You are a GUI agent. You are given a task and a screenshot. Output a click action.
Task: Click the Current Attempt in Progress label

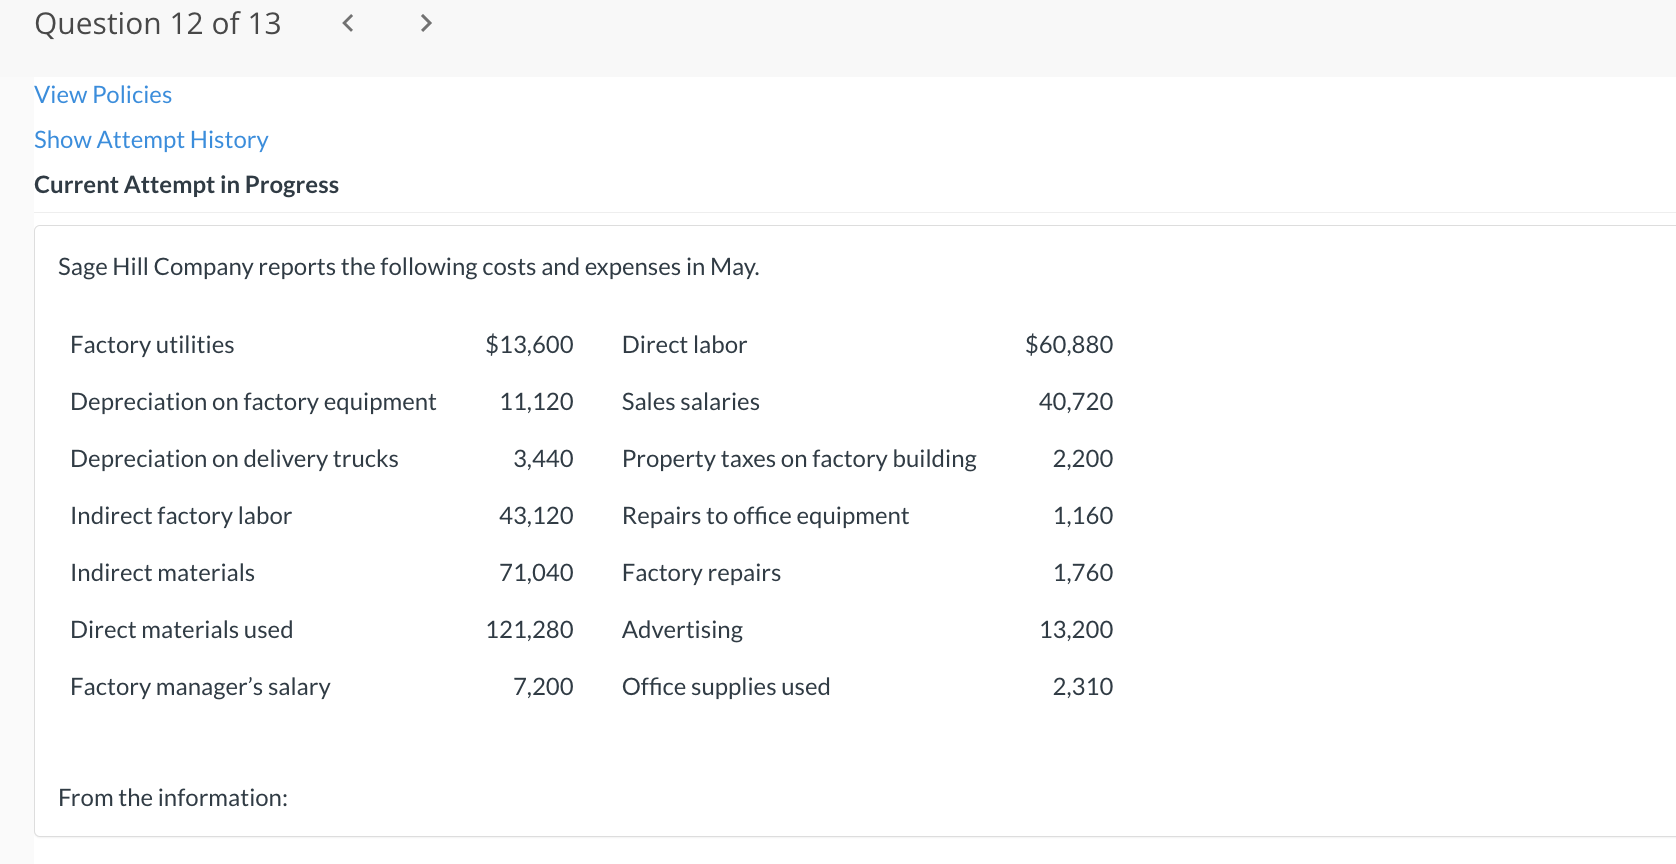(186, 185)
